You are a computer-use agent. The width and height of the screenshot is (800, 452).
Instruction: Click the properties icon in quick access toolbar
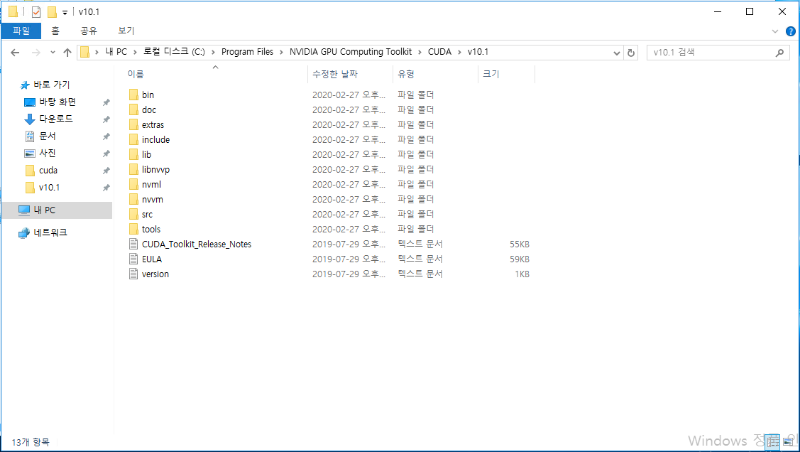pyautogui.click(x=36, y=11)
